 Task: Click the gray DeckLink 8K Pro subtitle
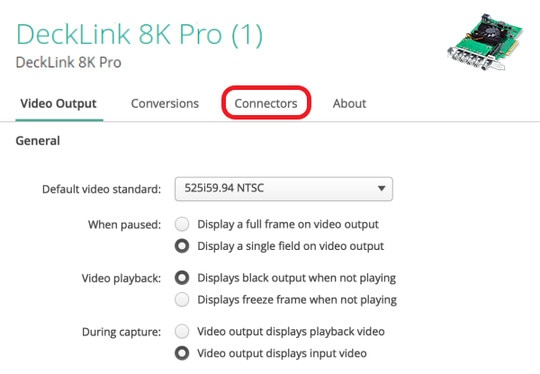point(69,62)
